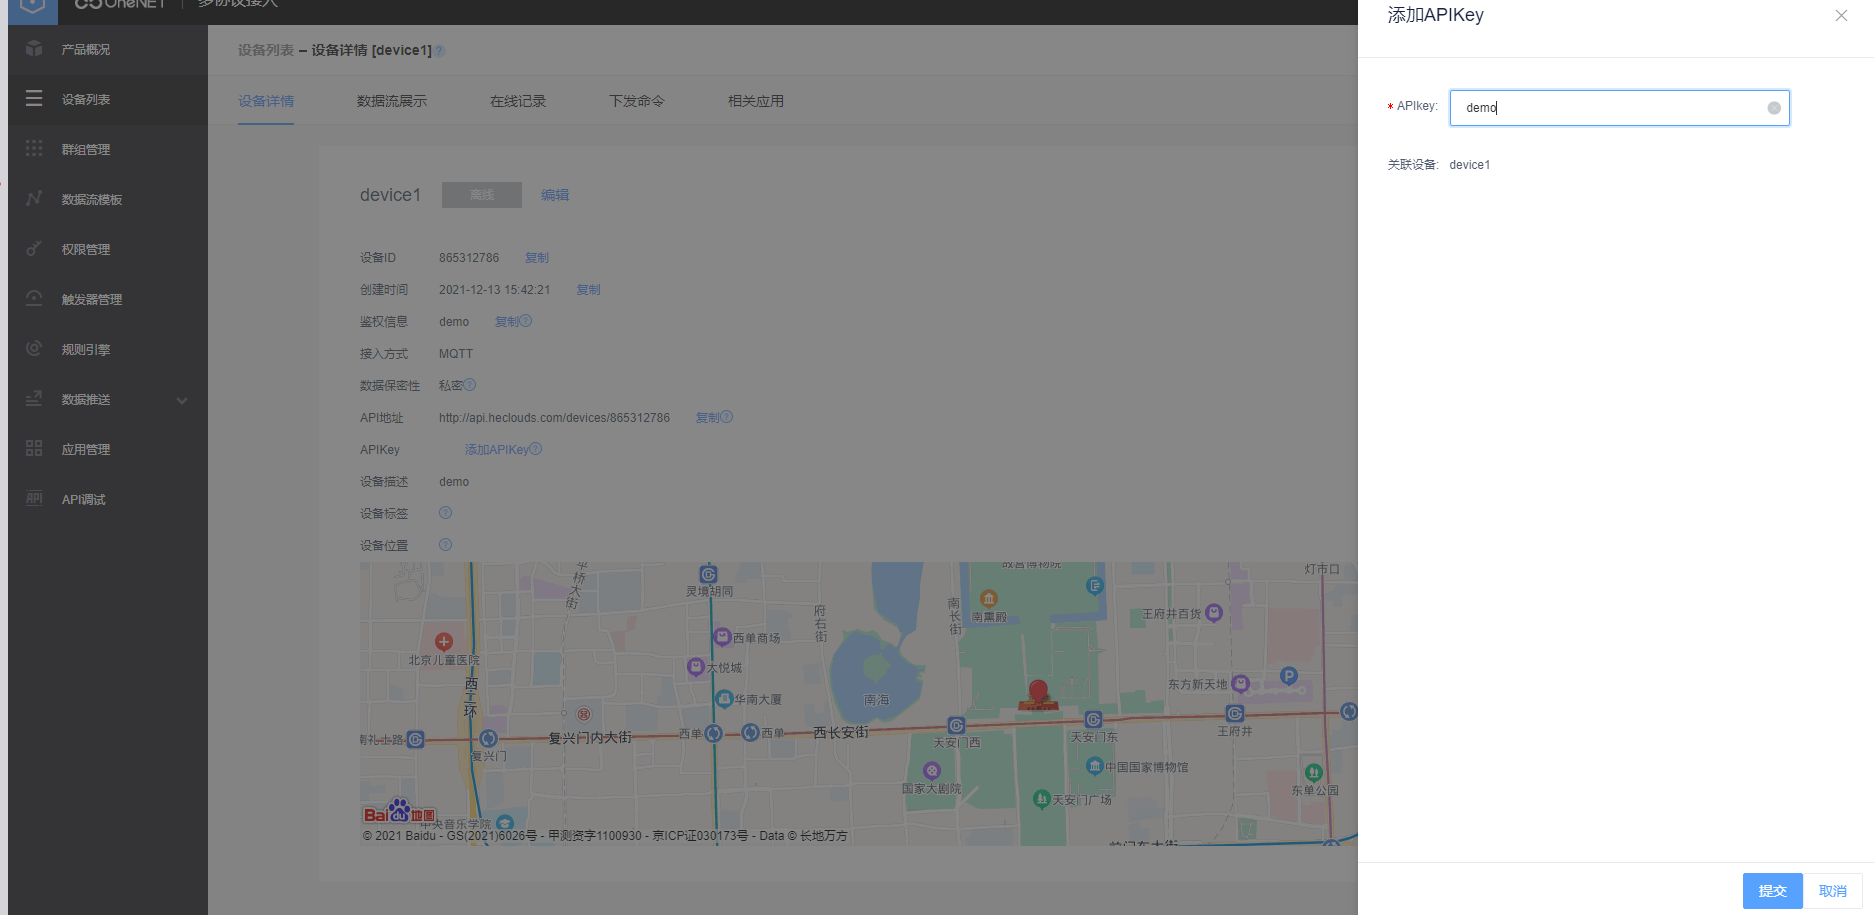
Task: Copy the 设备ID value
Action: (537, 258)
